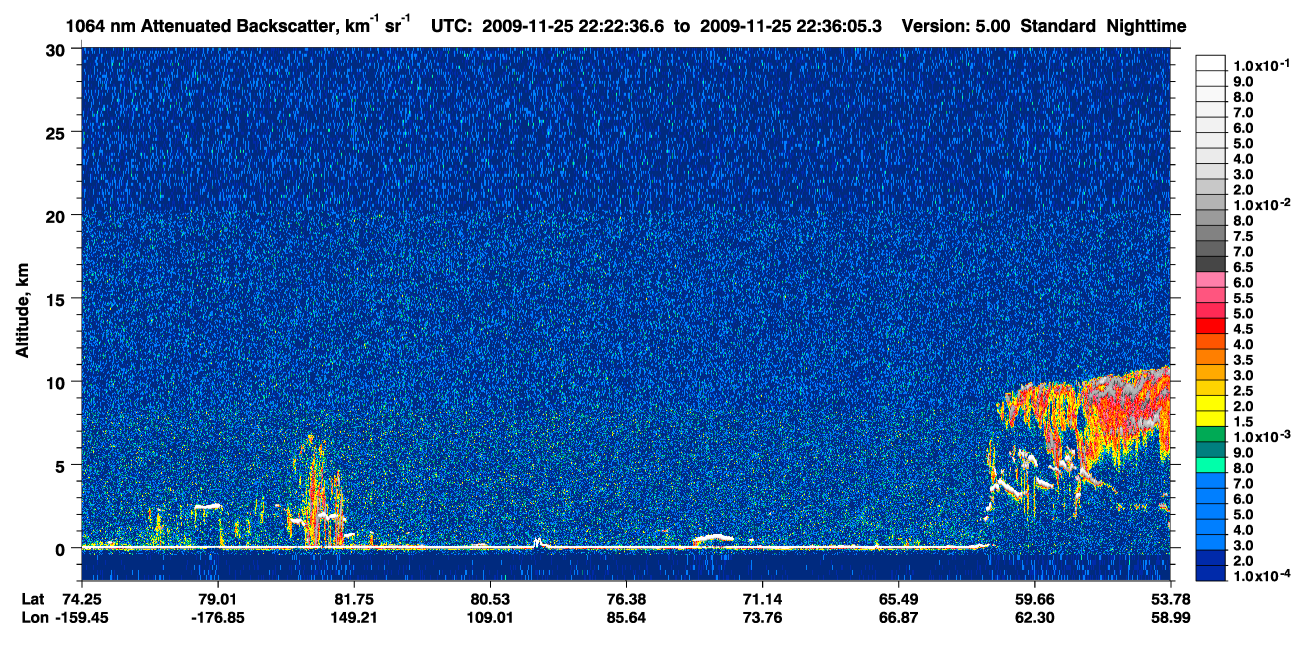This screenshot has height=667, width=1300.
Task: Click the colorbar label 4.5
Action: click(x=1245, y=329)
